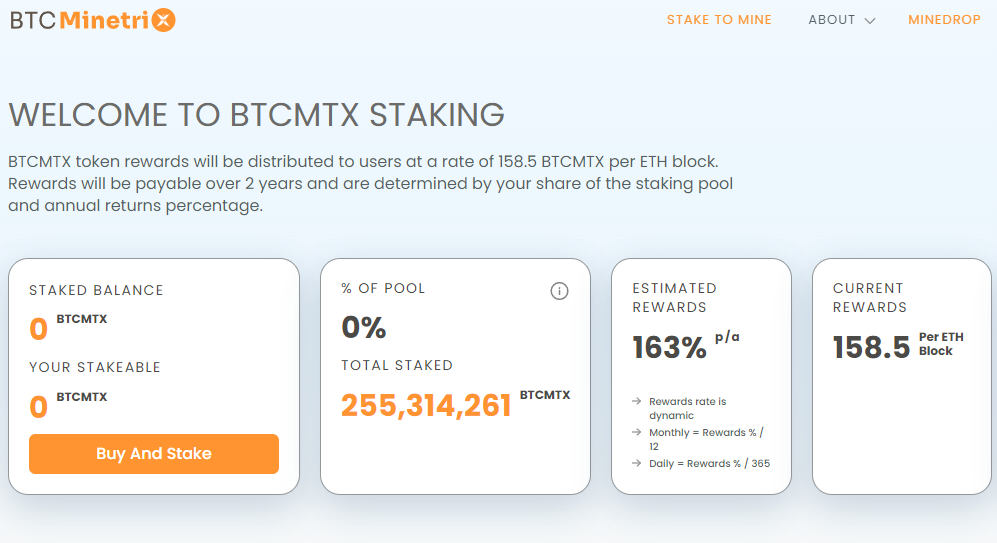
Task: Click the orange X emblem in logo
Action: click(163, 20)
